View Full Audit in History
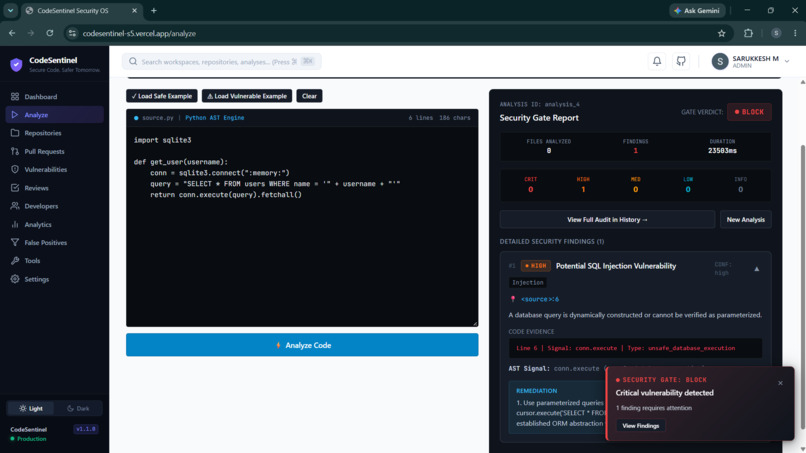Viewport: 806px width, 453px height. click(x=607, y=220)
